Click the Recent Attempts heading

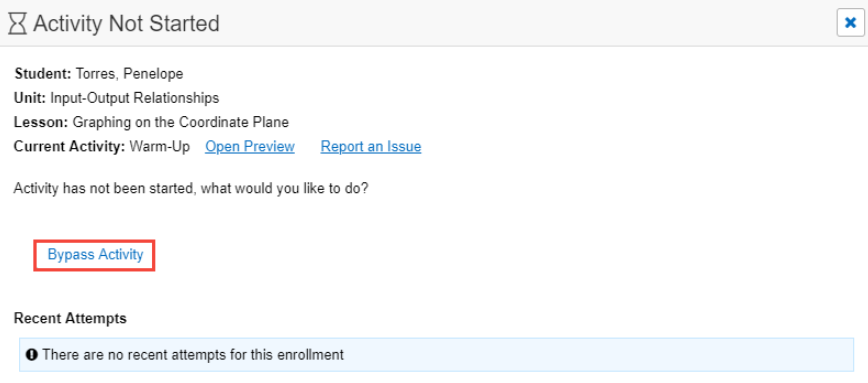coord(70,319)
